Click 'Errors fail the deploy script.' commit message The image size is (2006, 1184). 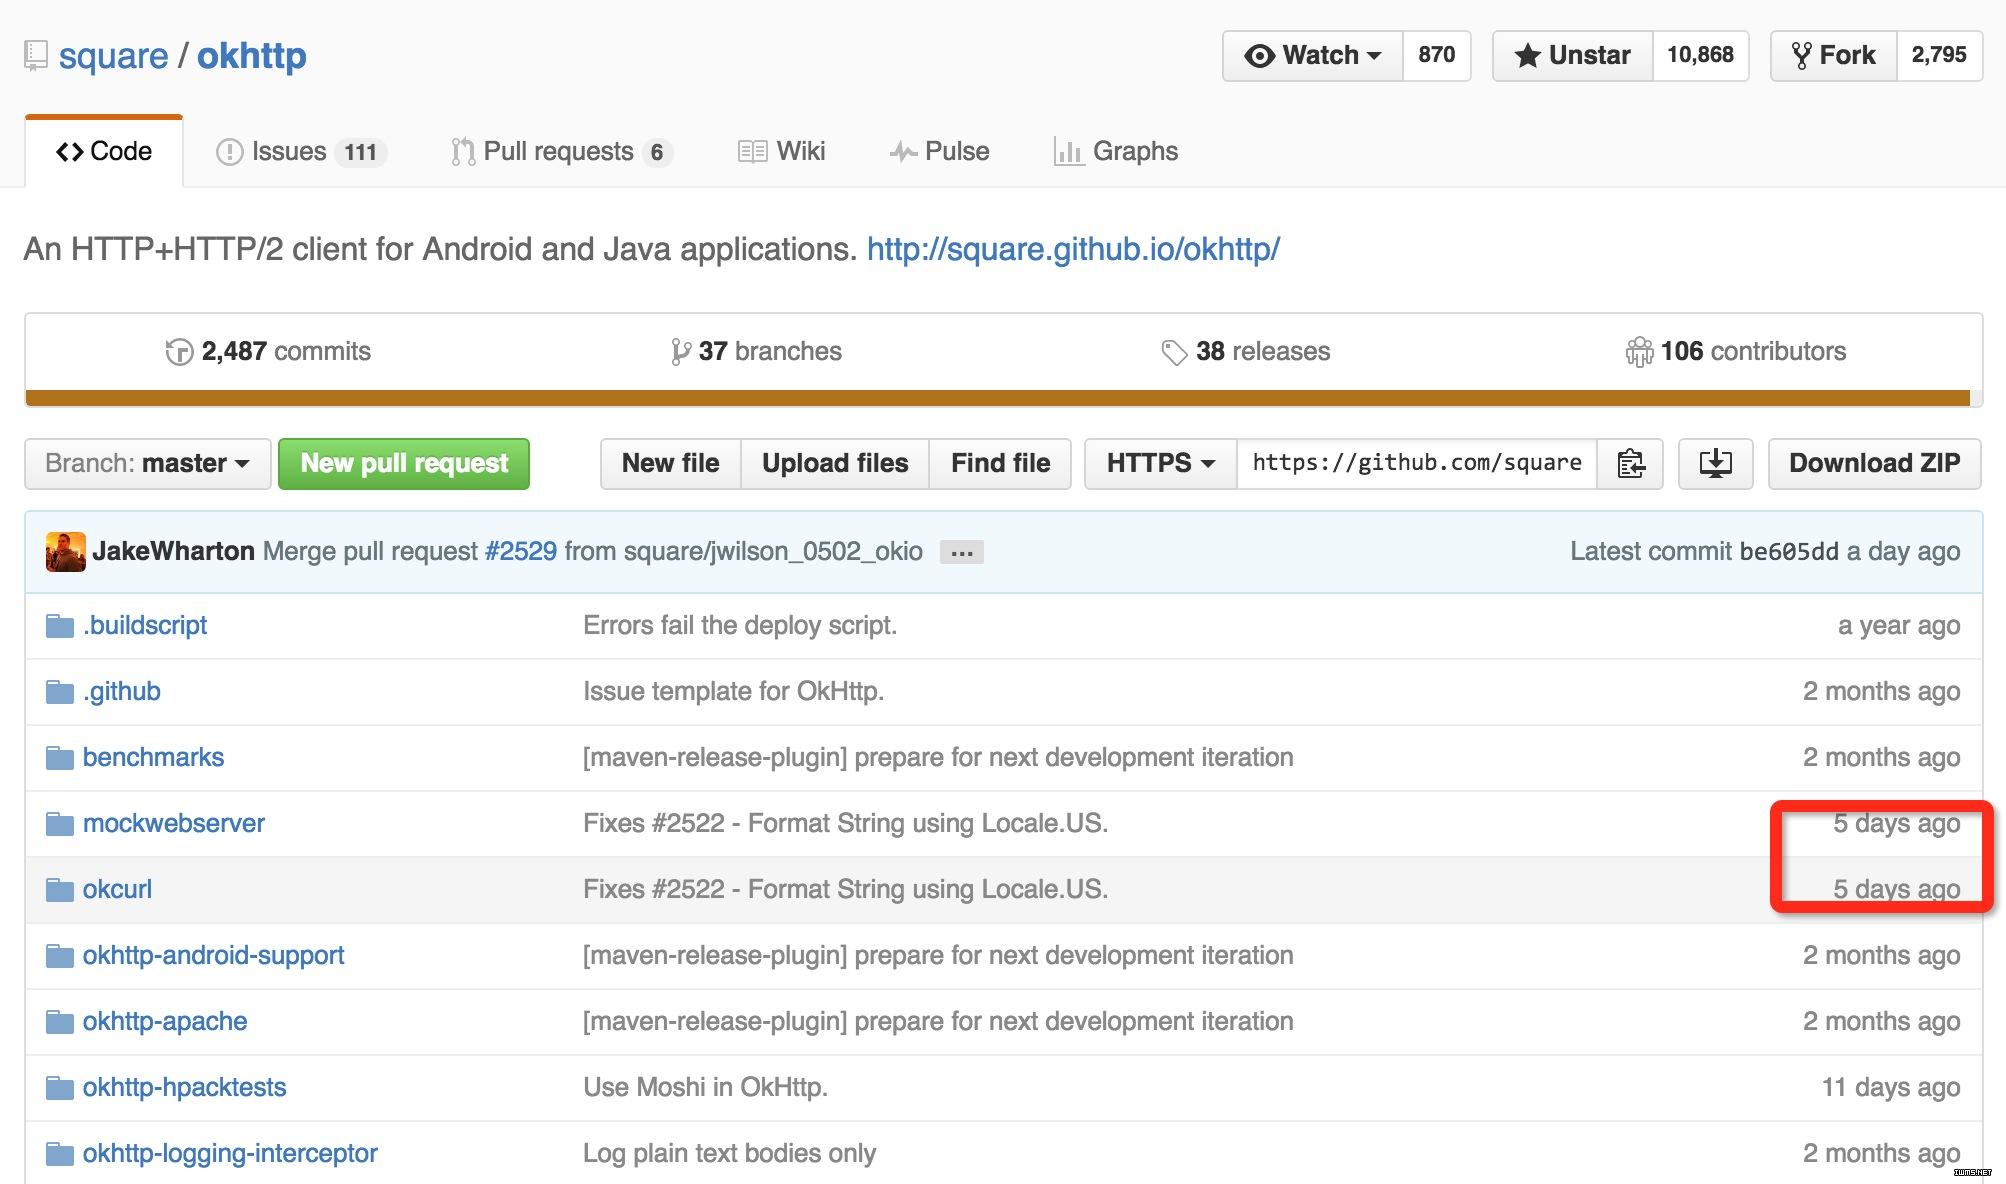tap(740, 626)
